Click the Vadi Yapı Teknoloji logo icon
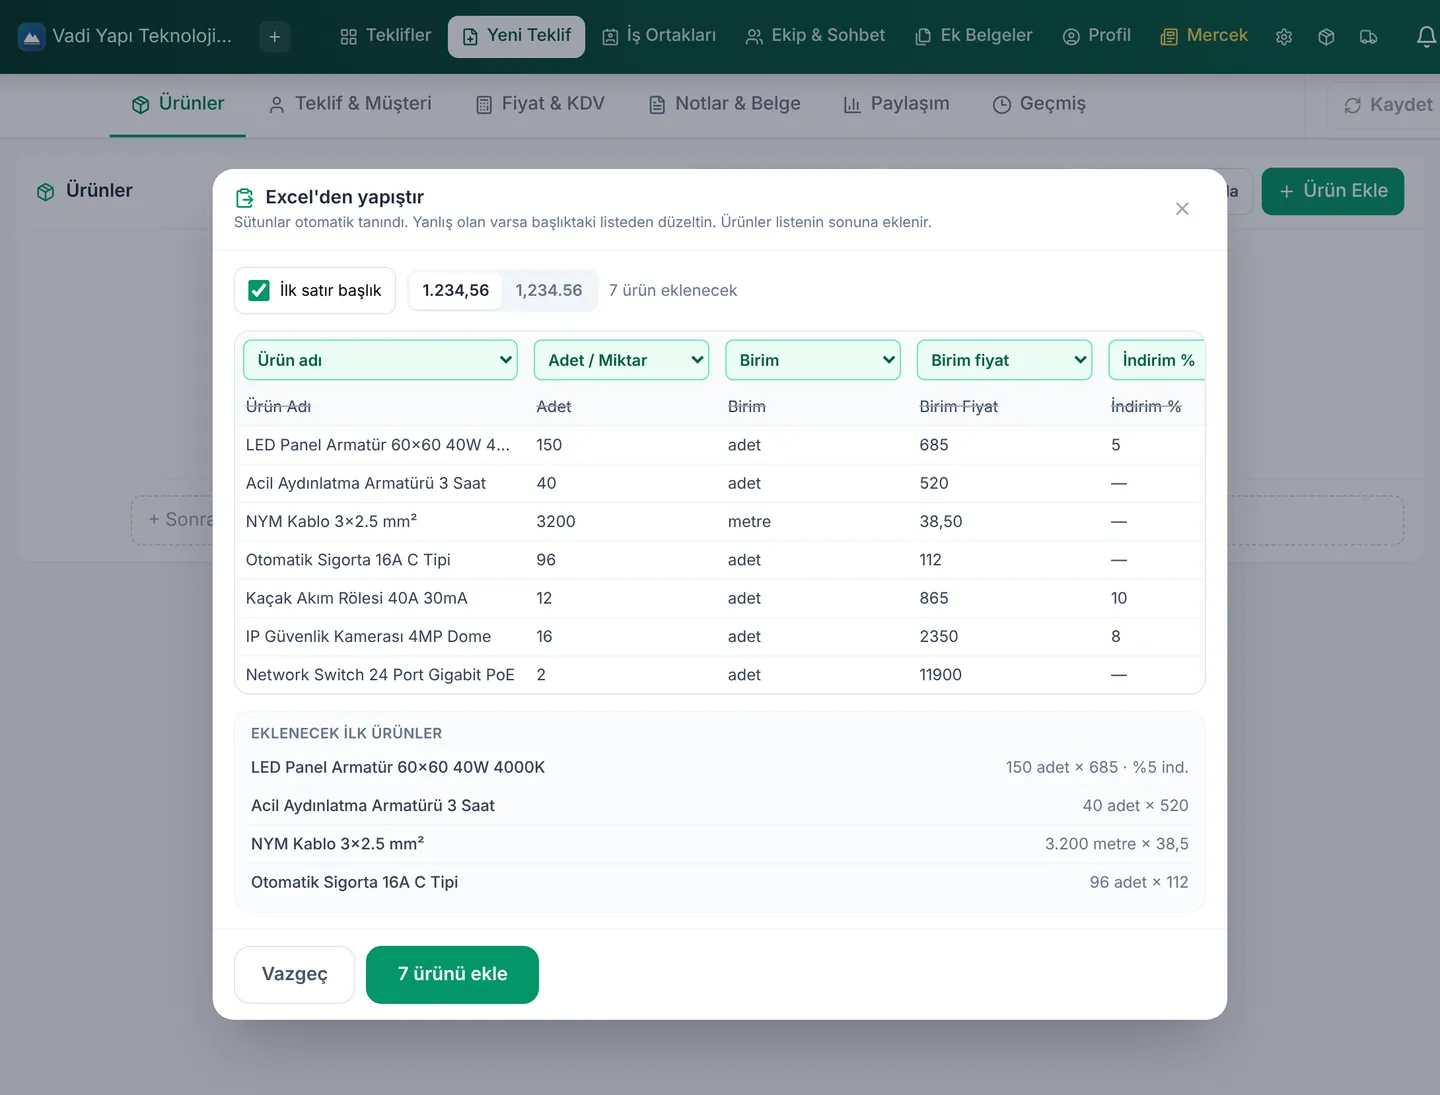This screenshot has height=1095, width=1440. [32, 37]
